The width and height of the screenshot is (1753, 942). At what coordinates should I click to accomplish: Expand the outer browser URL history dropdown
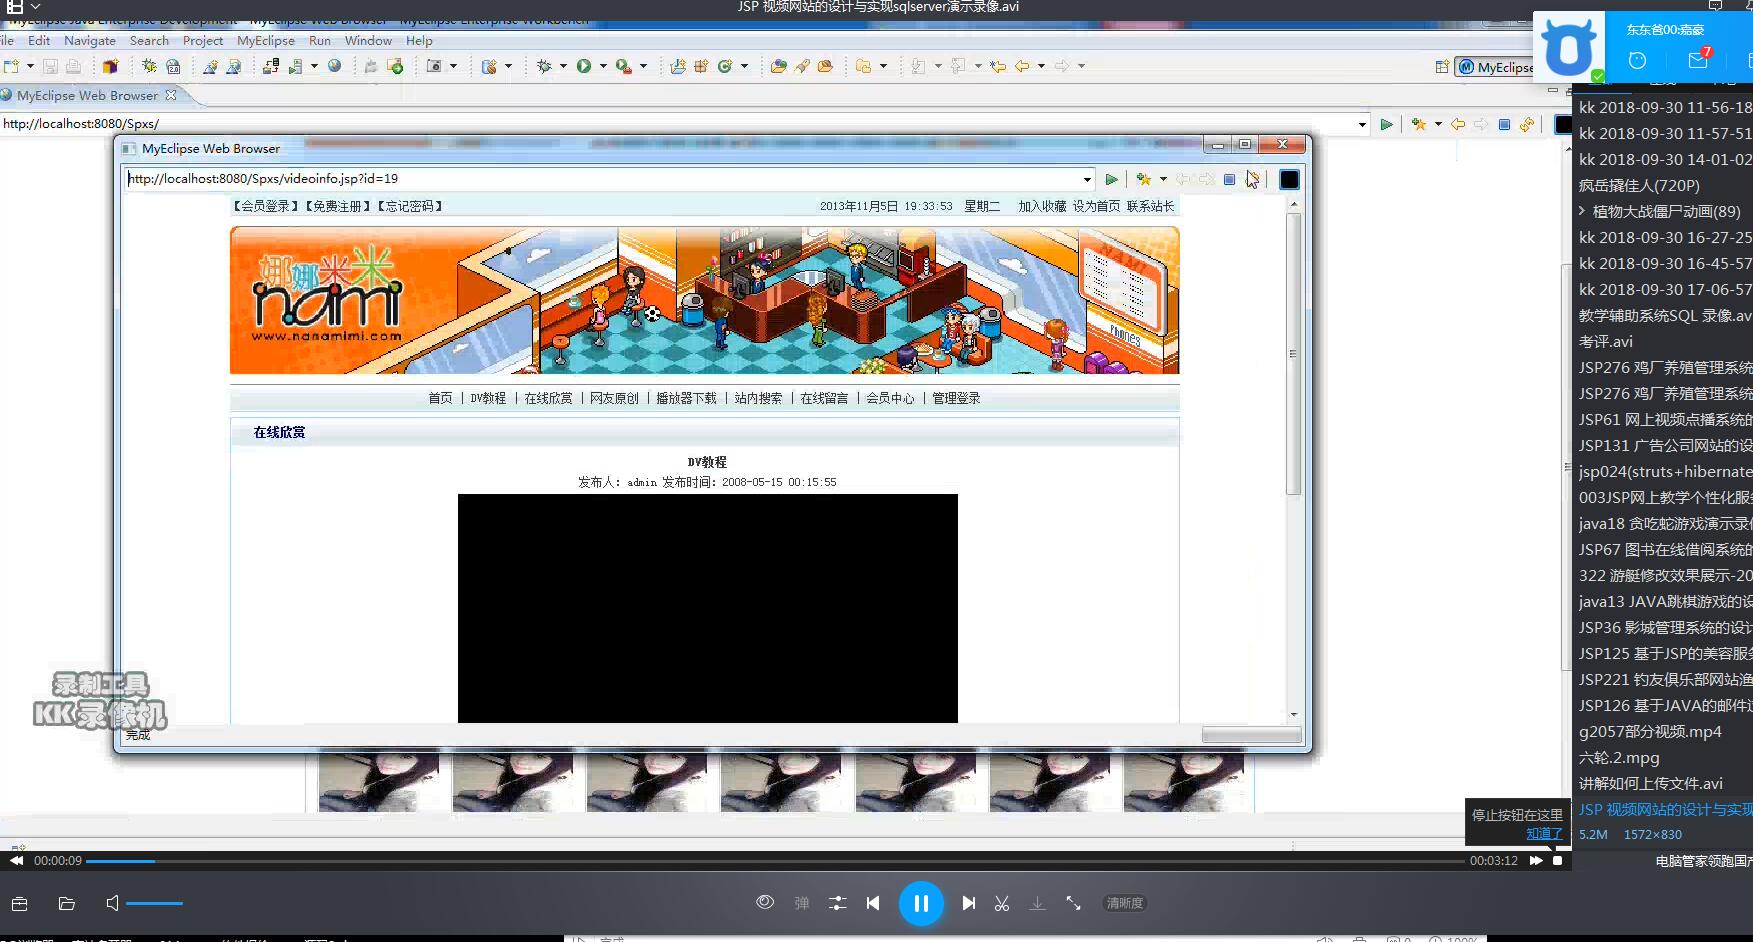1362,125
